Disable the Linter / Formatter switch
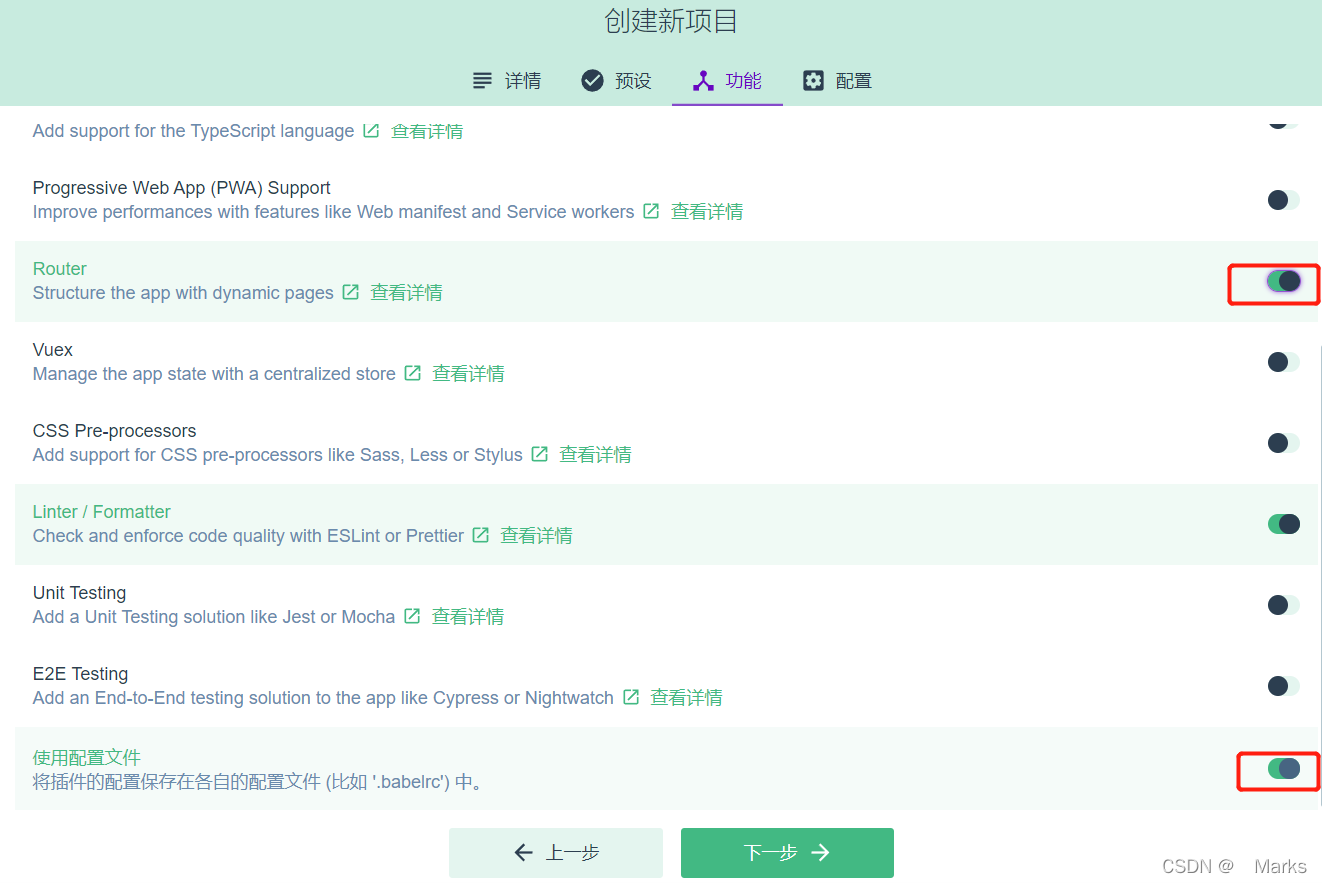The height and width of the screenshot is (883, 1322). 1283,524
